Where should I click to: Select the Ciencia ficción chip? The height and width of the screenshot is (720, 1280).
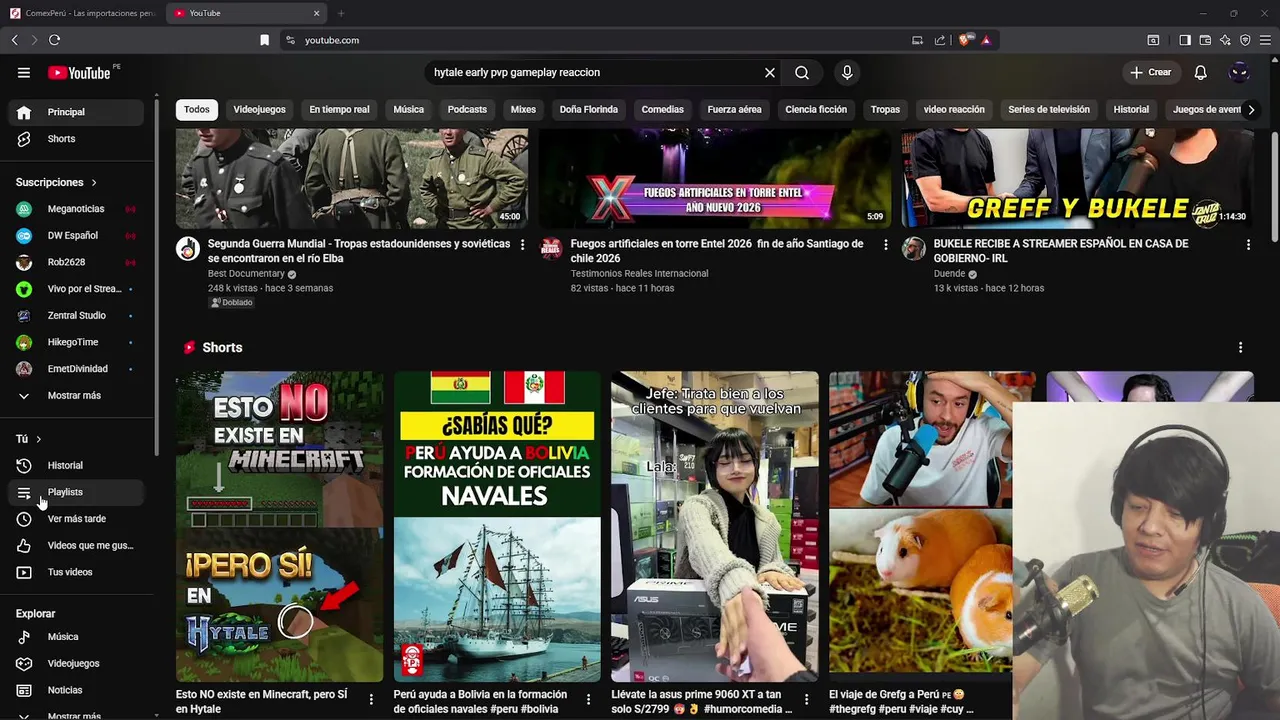[816, 109]
